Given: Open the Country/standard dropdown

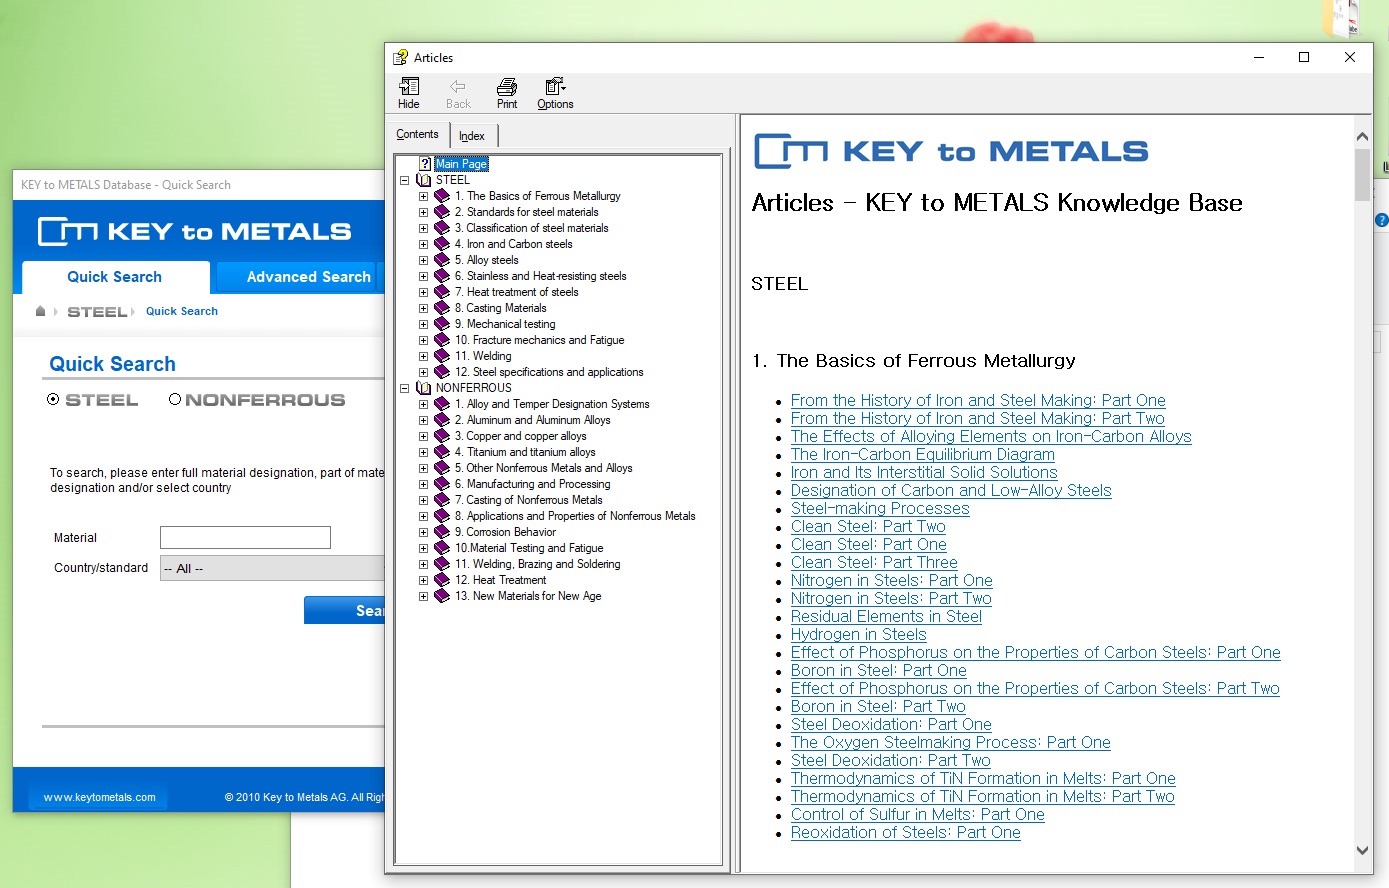Looking at the screenshot, I should click(x=272, y=568).
